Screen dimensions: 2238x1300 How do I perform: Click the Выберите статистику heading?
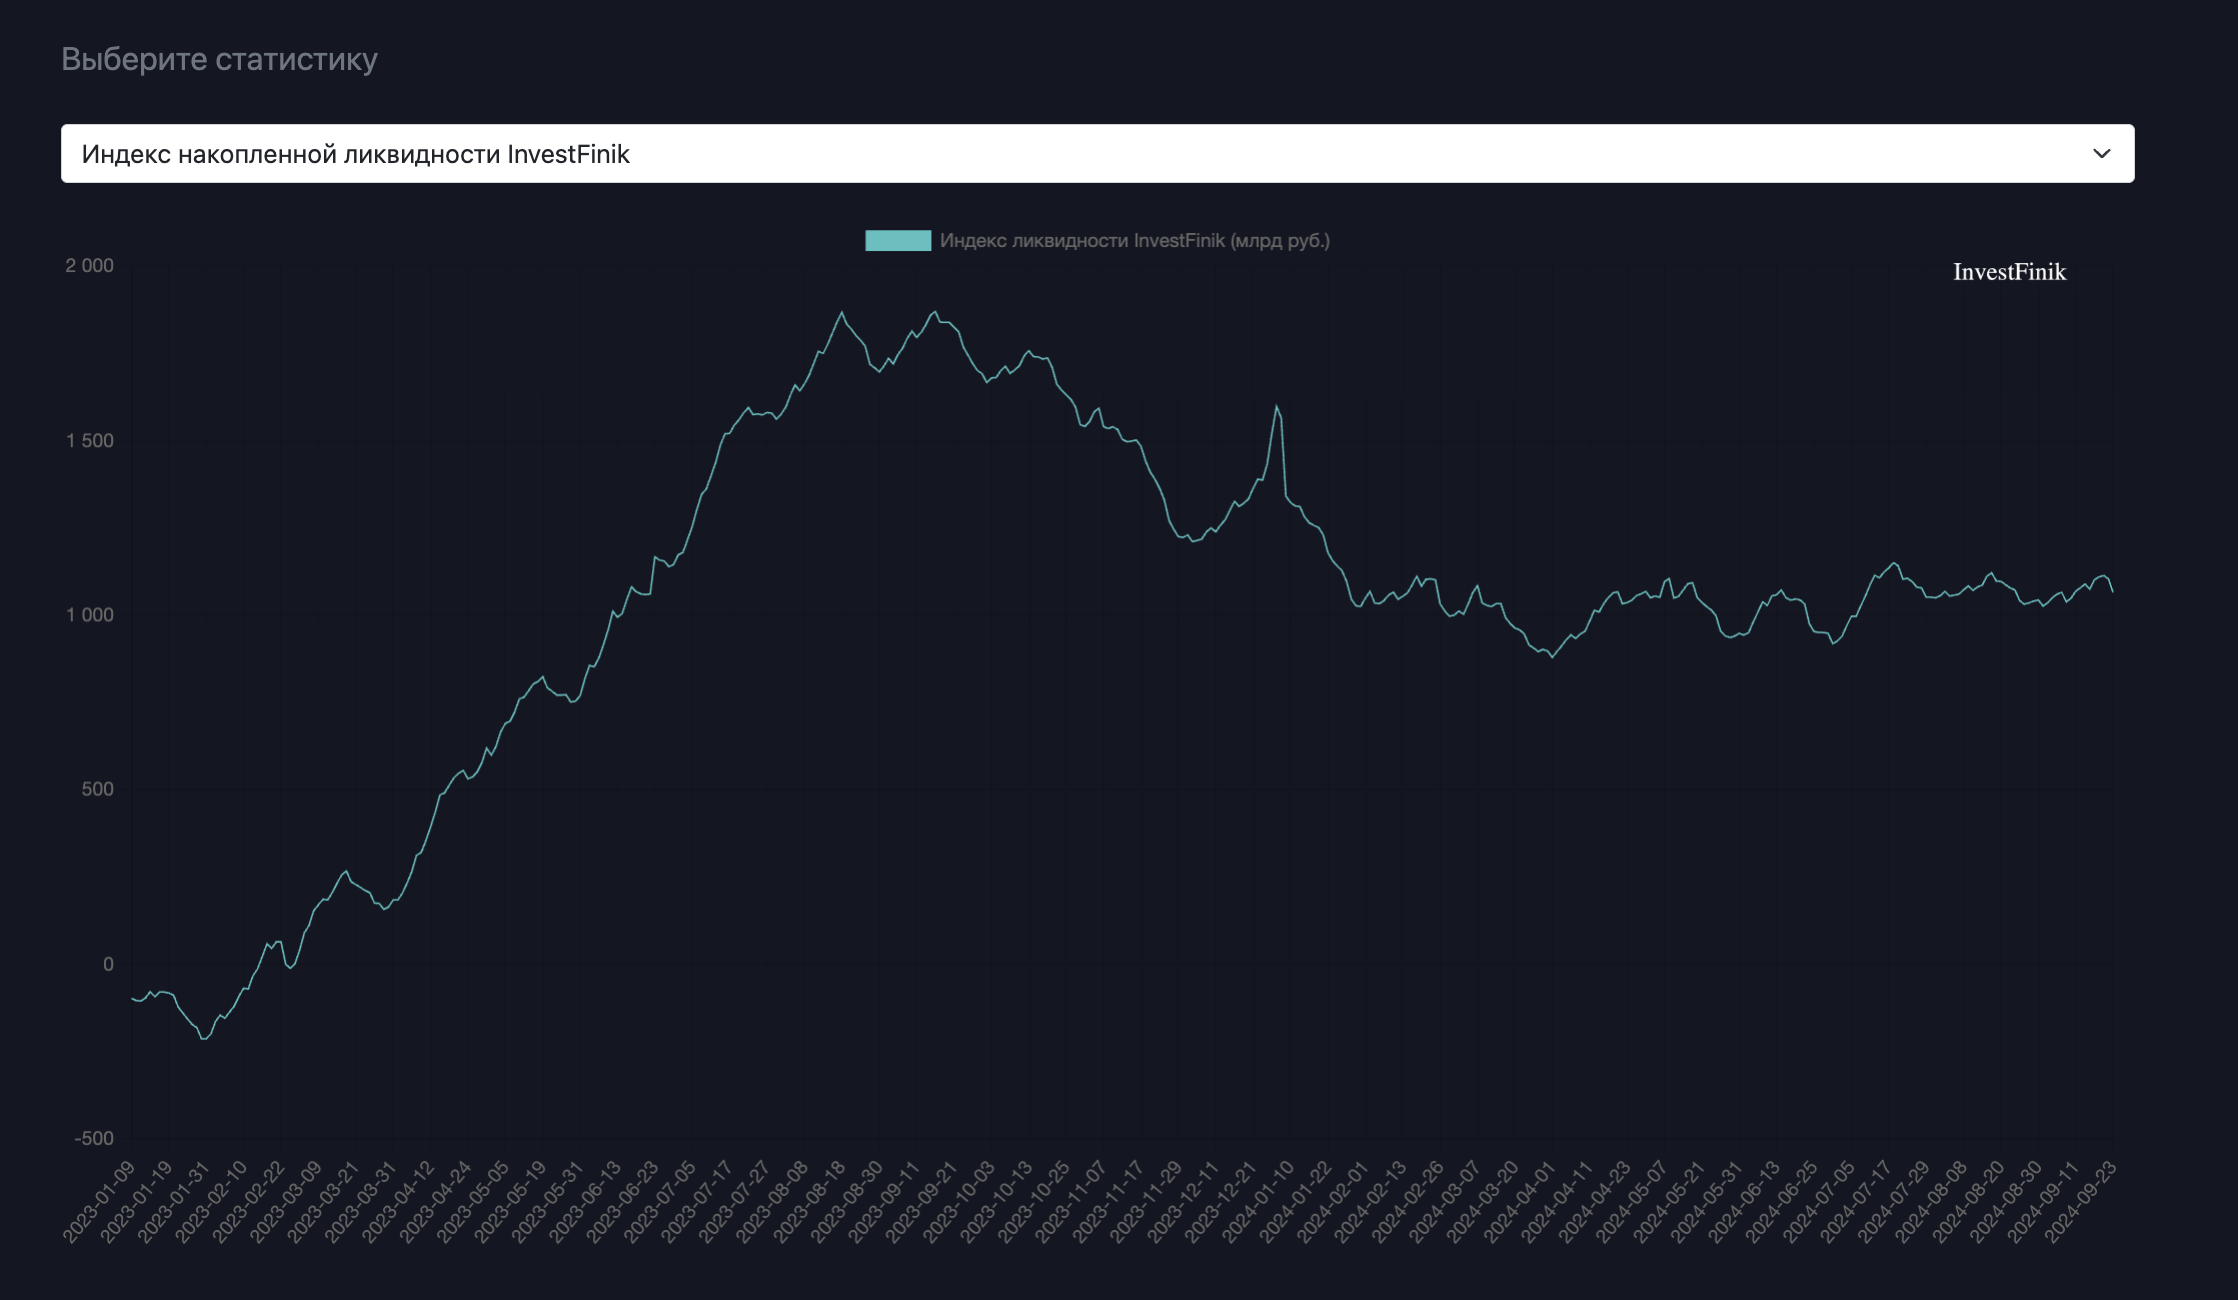219,59
